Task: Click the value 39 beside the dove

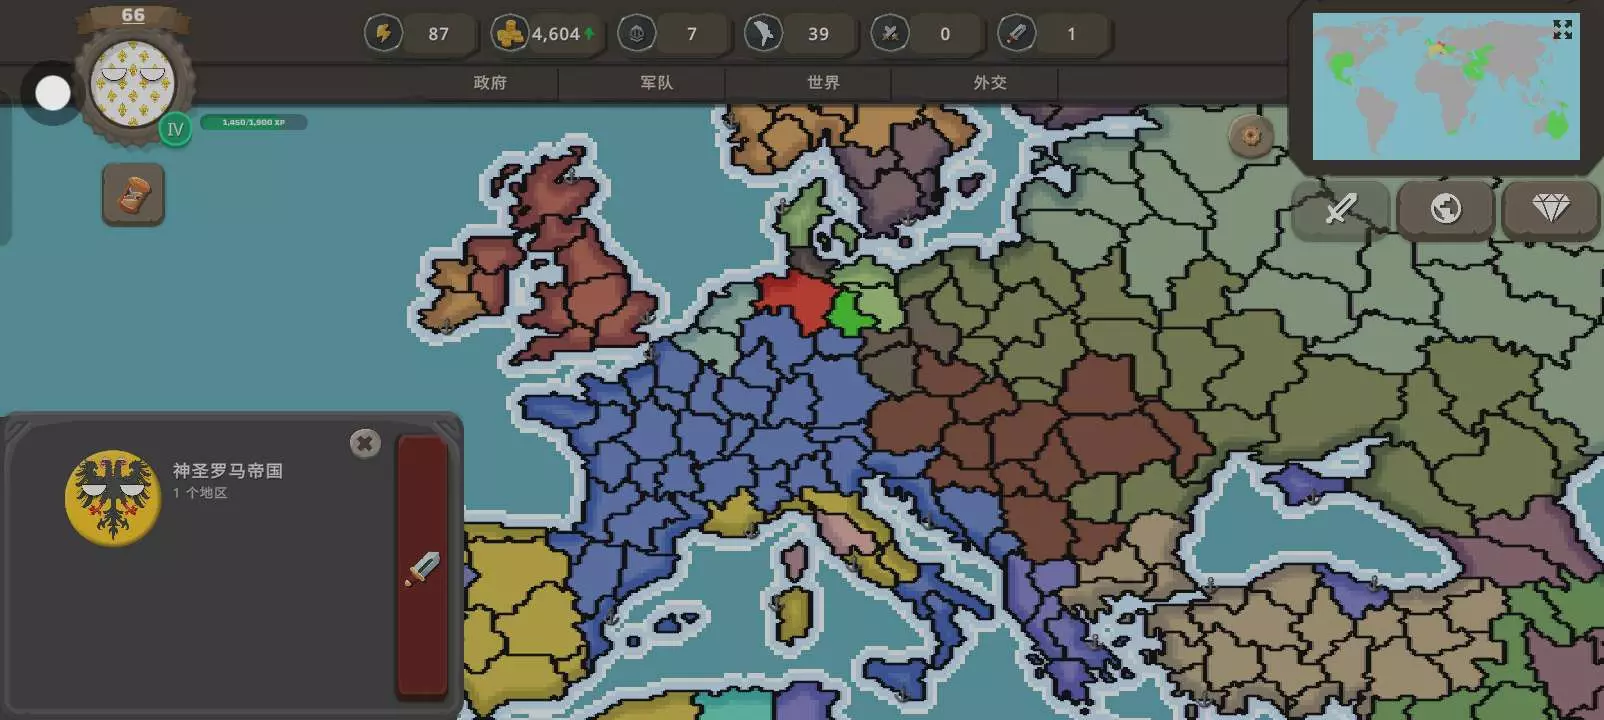Action: pyautogui.click(x=819, y=34)
